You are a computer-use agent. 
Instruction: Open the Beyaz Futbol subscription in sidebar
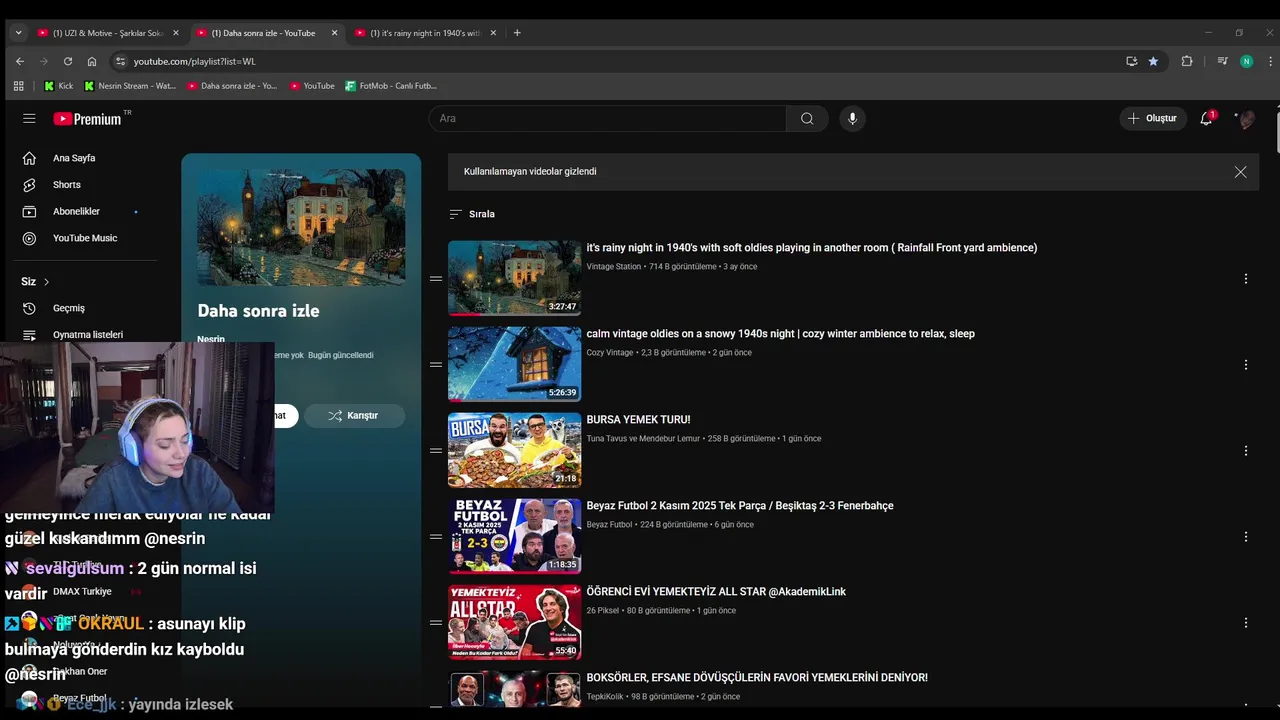(80, 698)
